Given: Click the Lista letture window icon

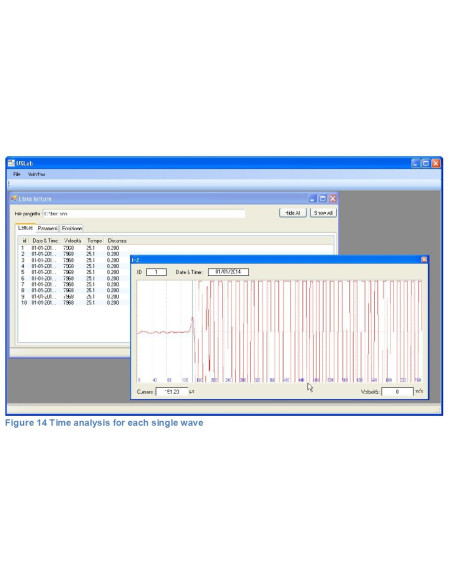Looking at the screenshot, I should [x=14, y=199].
